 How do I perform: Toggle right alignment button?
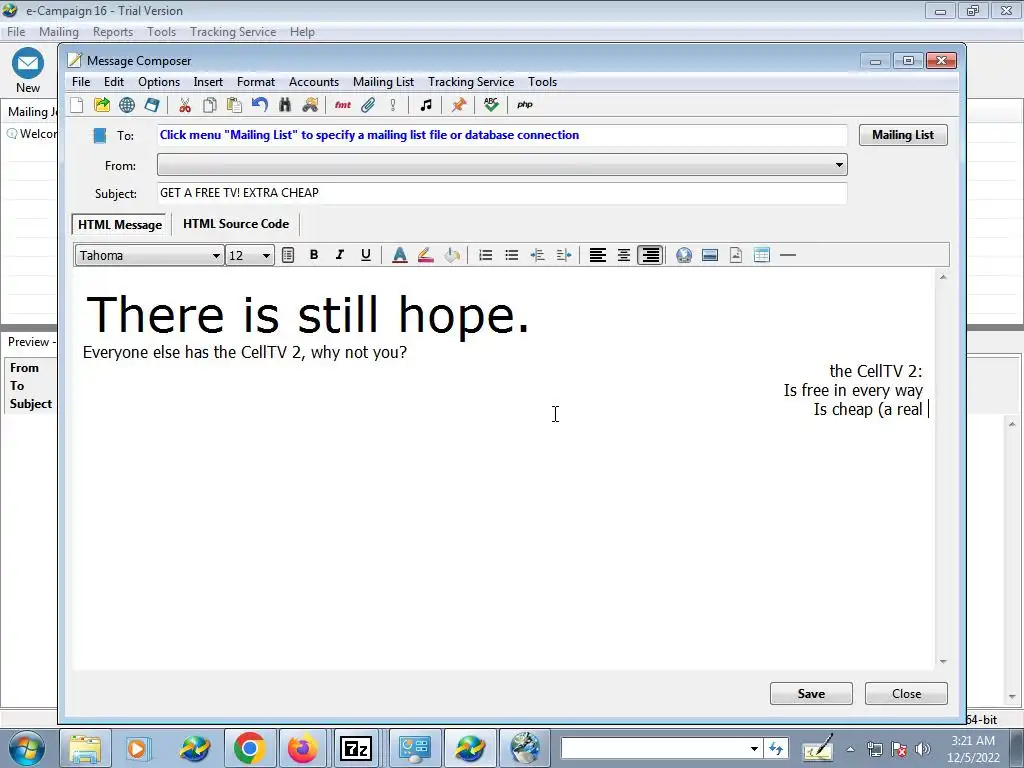click(x=650, y=255)
